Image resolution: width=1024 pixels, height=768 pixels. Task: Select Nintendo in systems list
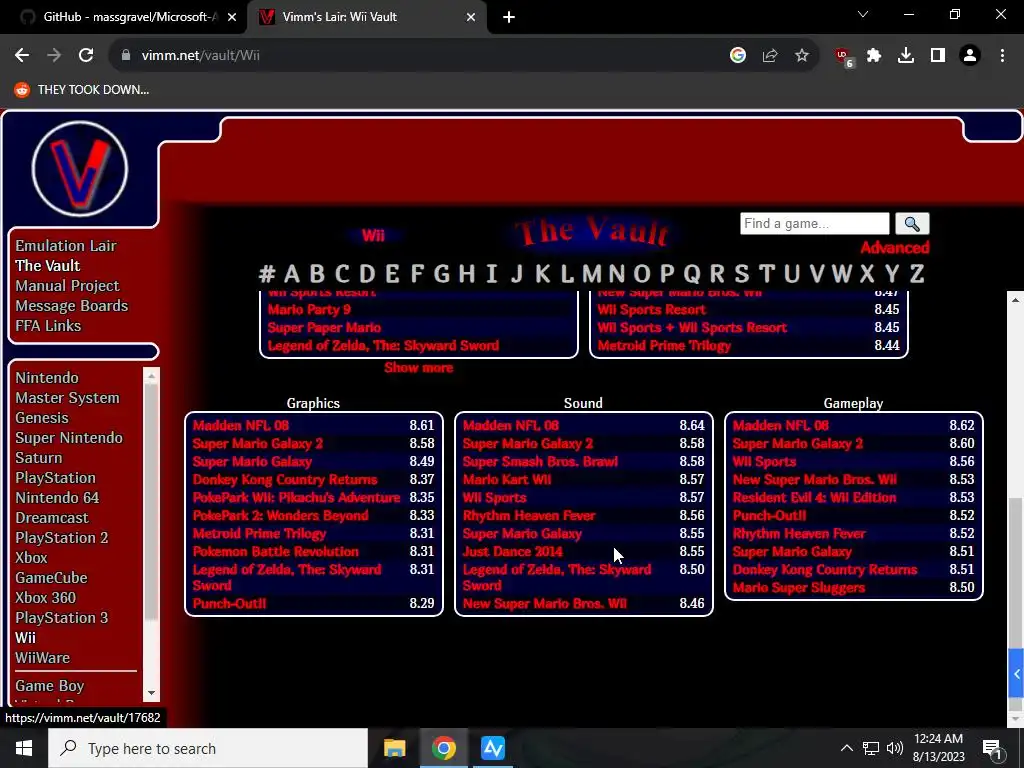(47, 378)
